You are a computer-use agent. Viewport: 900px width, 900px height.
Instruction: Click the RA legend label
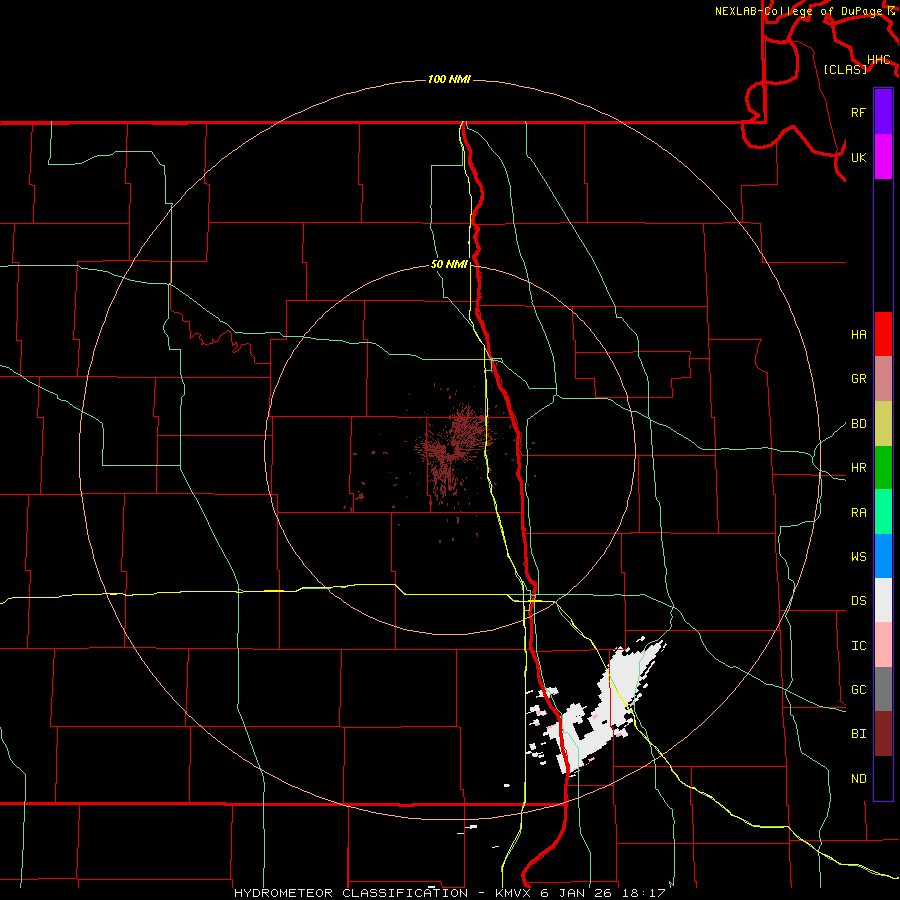pyautogui.click(x=858, y=513)
